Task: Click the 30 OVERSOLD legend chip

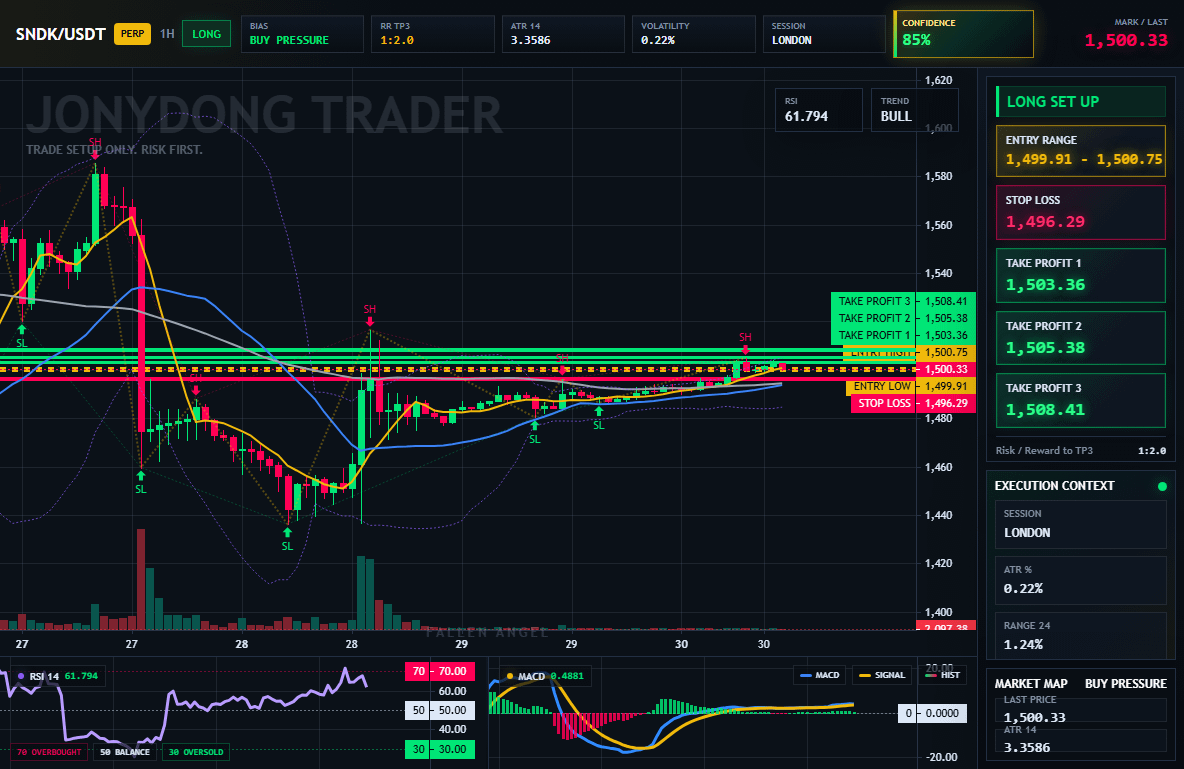Action: (x=196, y=752)
